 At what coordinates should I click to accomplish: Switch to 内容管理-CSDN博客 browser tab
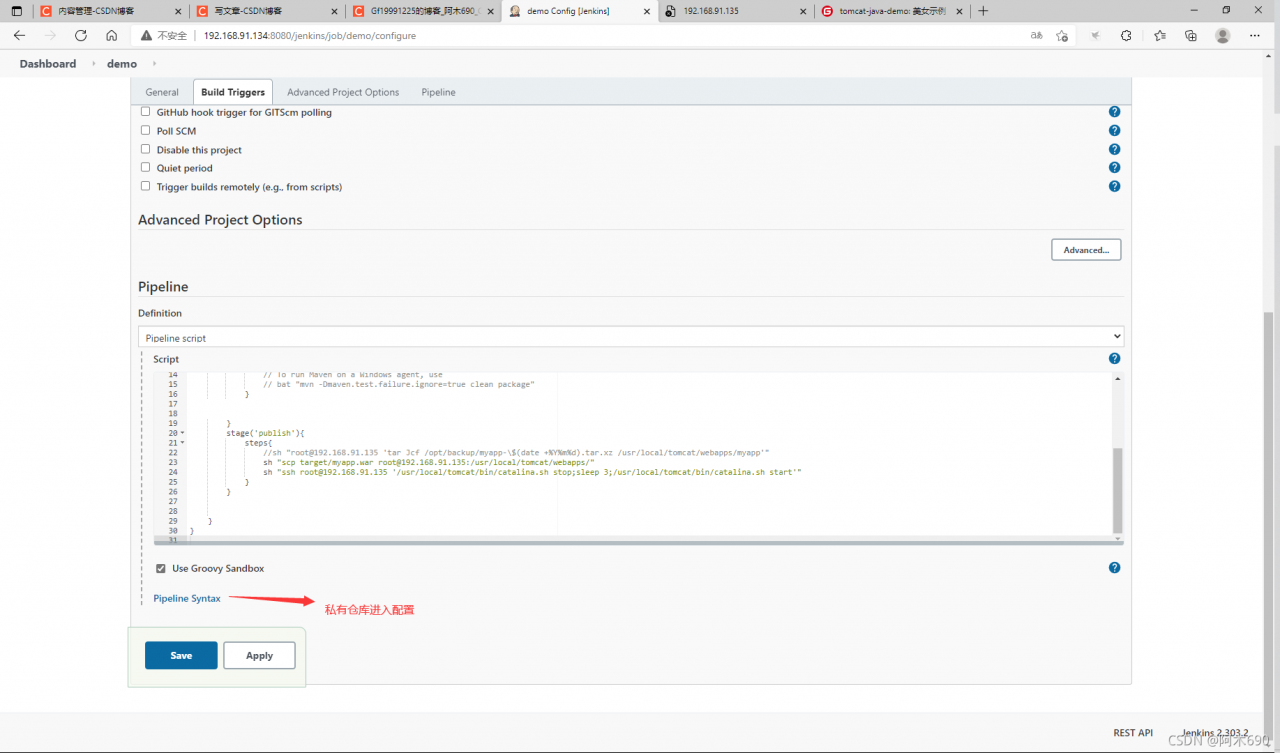(111, 11)
